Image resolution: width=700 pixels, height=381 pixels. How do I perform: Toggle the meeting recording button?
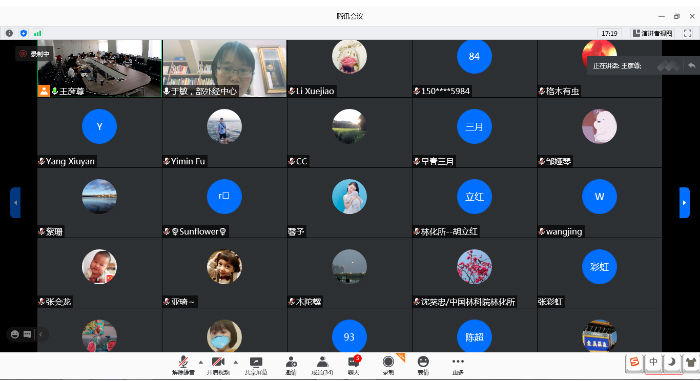388,365
